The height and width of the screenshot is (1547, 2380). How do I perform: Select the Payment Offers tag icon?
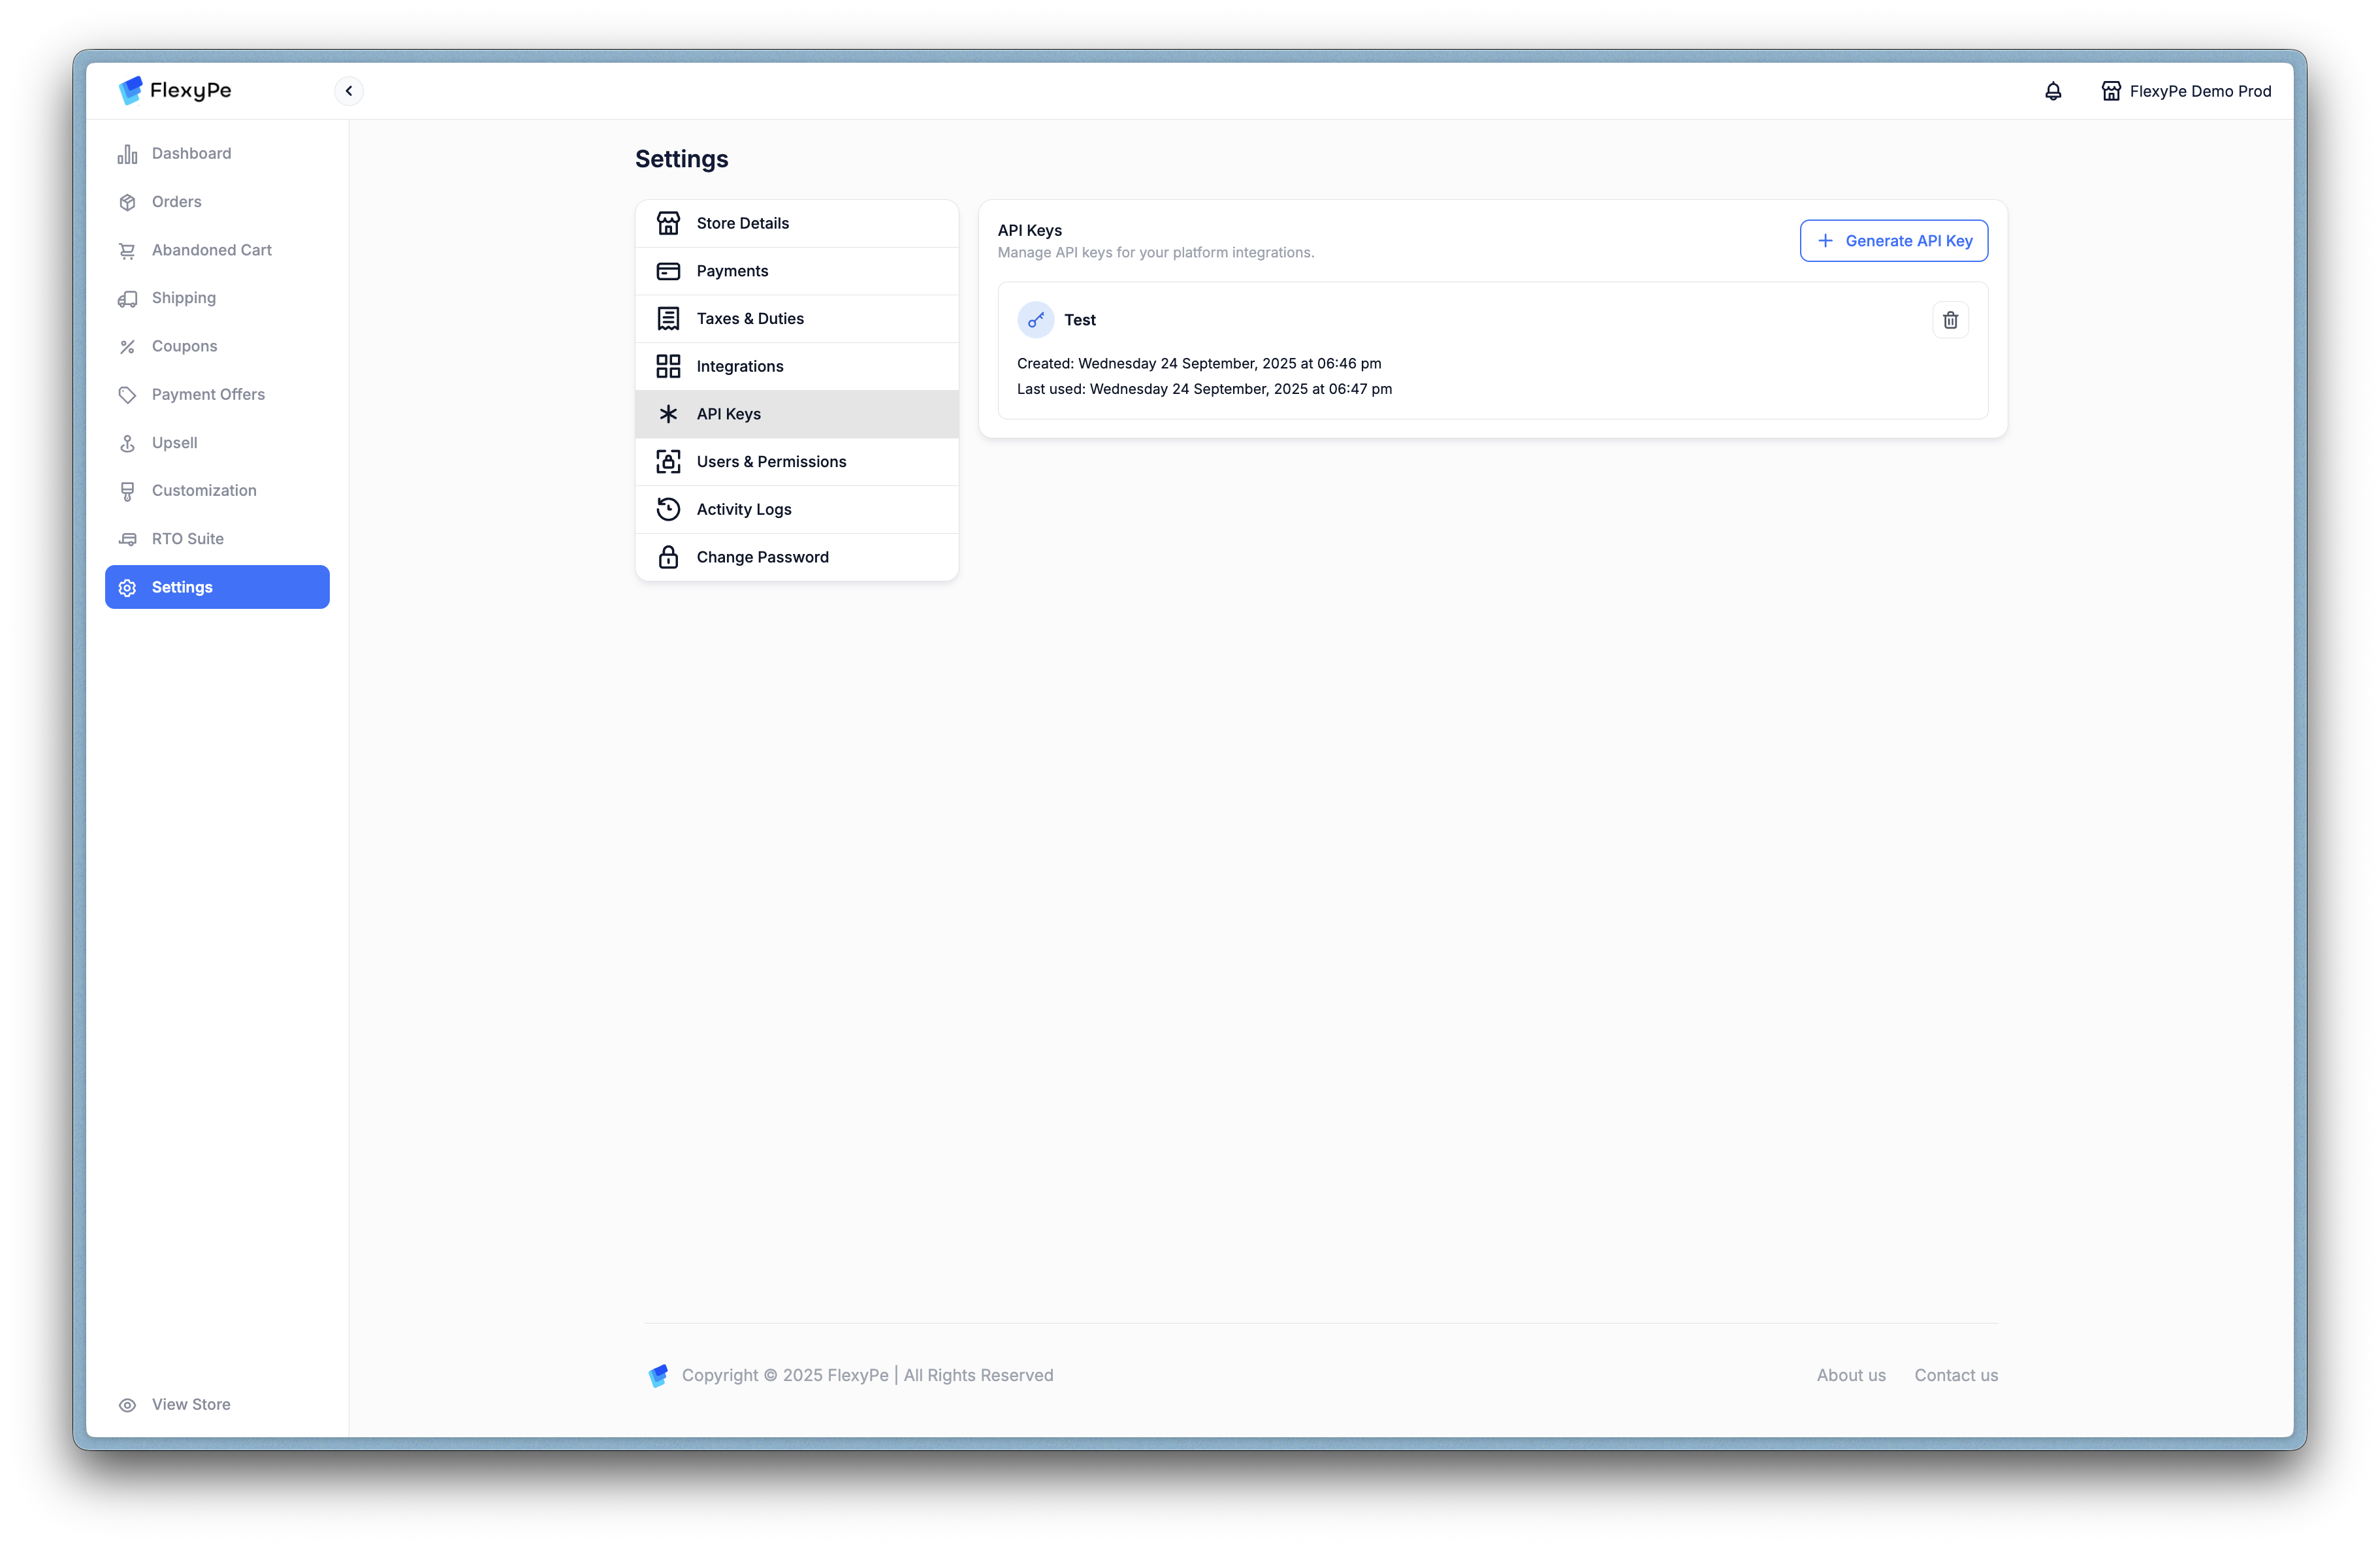[127, 395]
